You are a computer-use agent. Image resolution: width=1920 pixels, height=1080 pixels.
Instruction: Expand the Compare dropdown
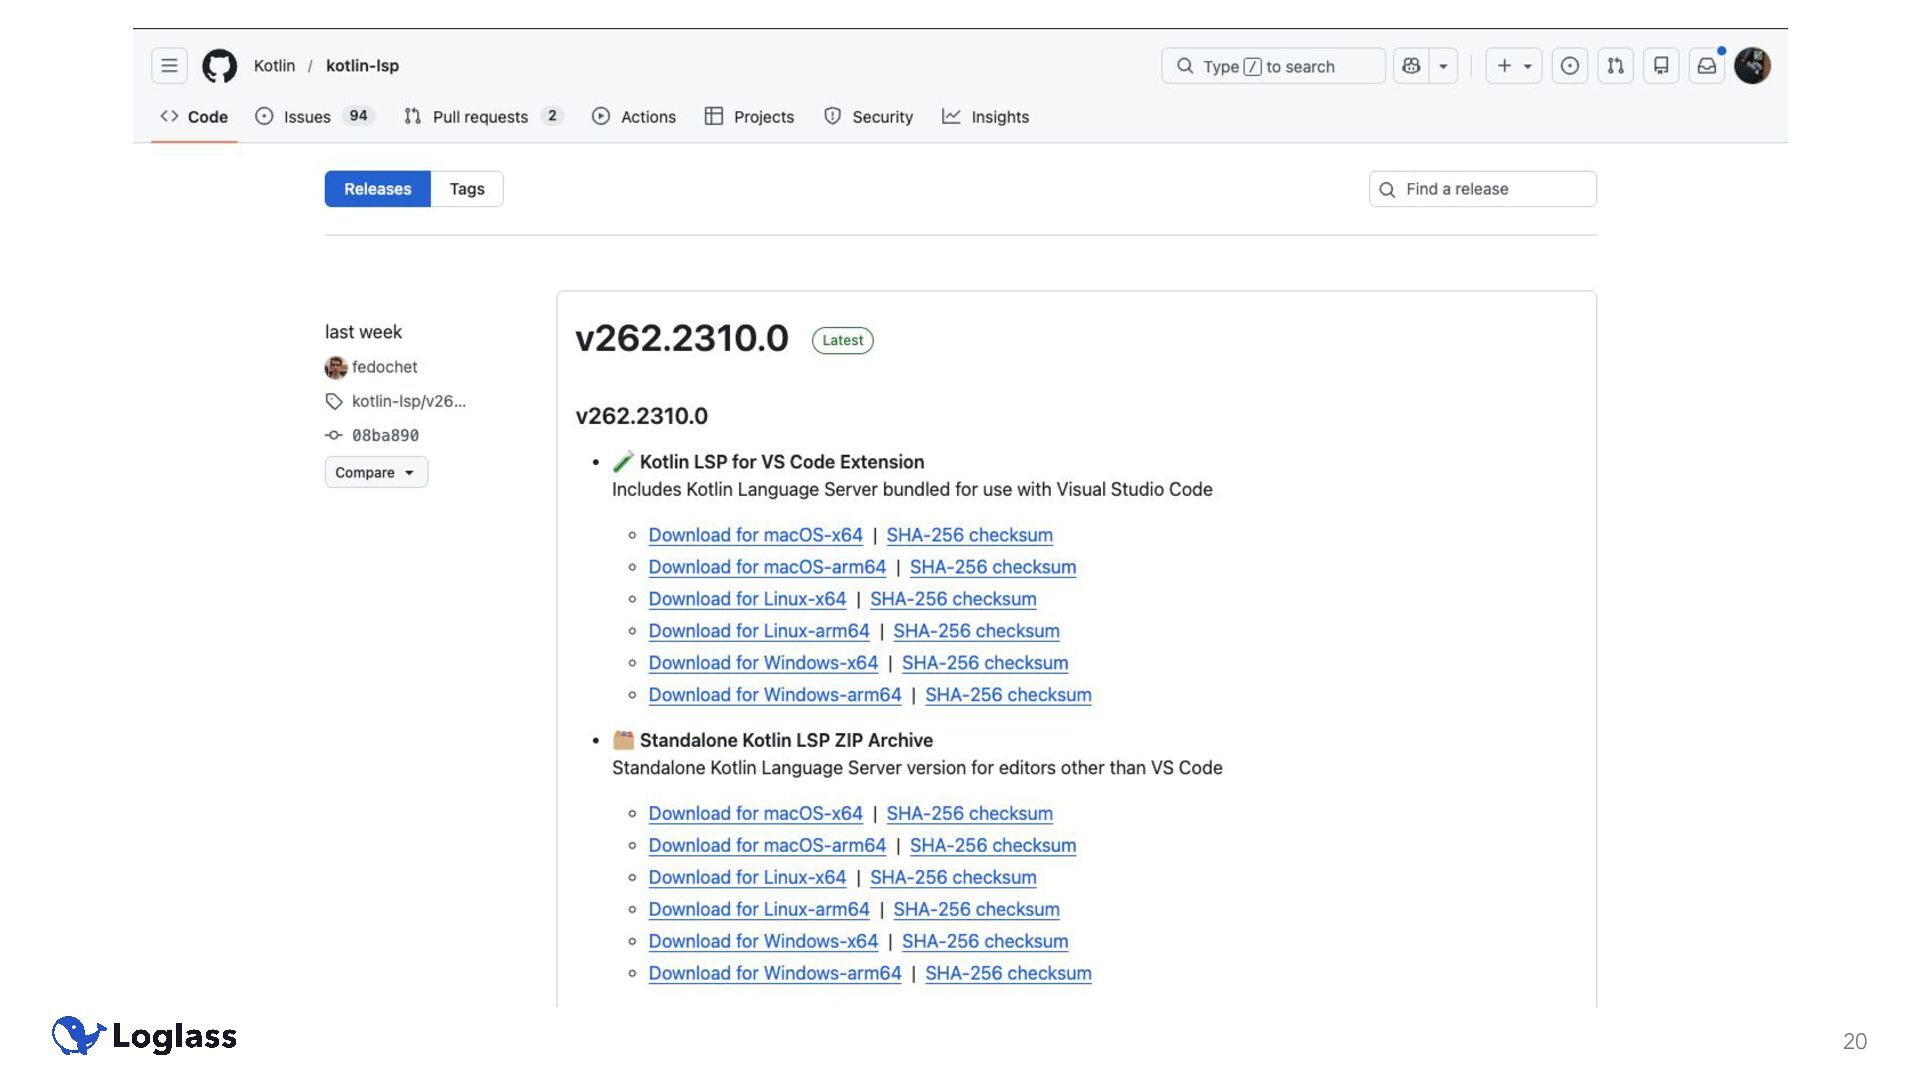(375, 472)
